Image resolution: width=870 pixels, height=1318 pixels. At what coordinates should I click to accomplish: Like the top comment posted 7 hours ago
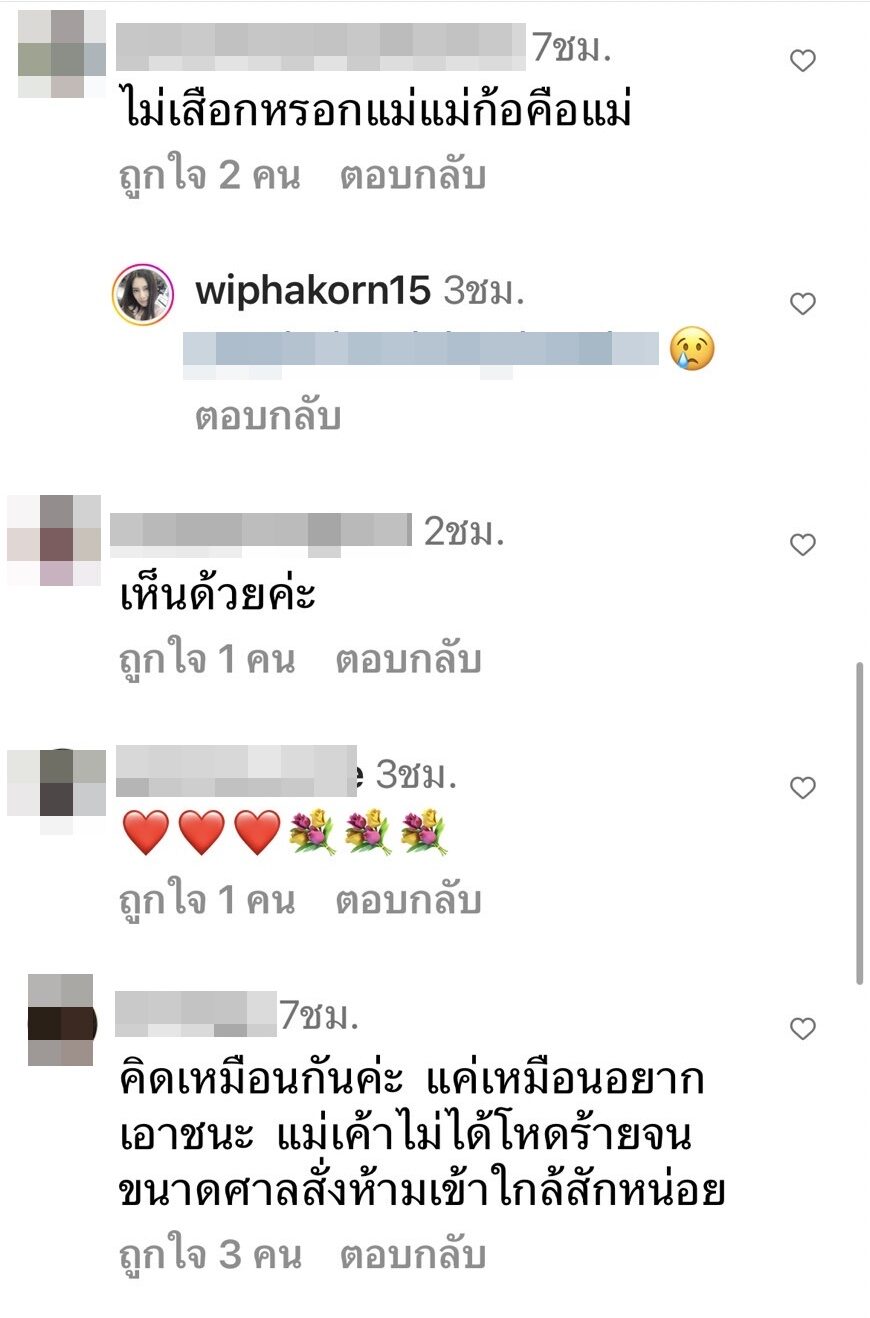[x=803, y=61]
